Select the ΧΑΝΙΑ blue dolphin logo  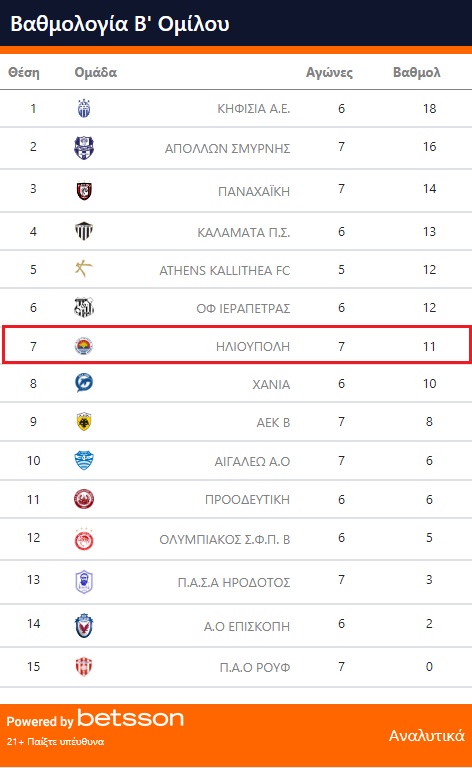84,383
